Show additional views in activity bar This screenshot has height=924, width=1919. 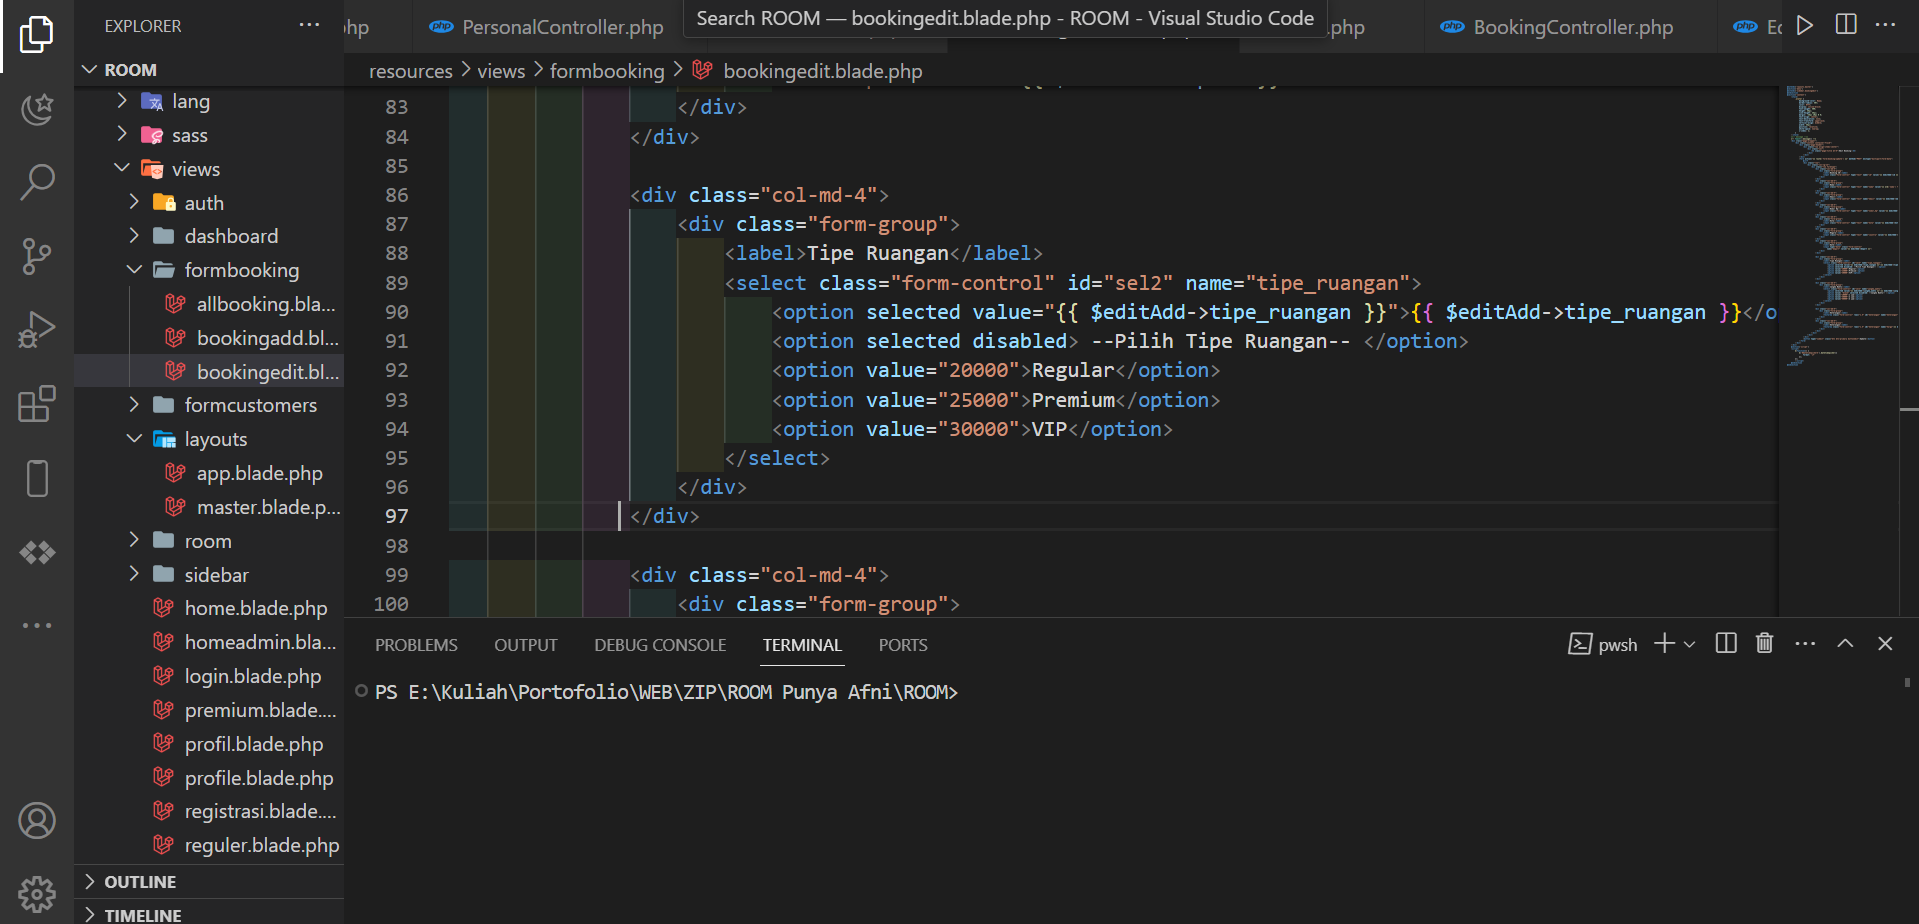point(37,626)
